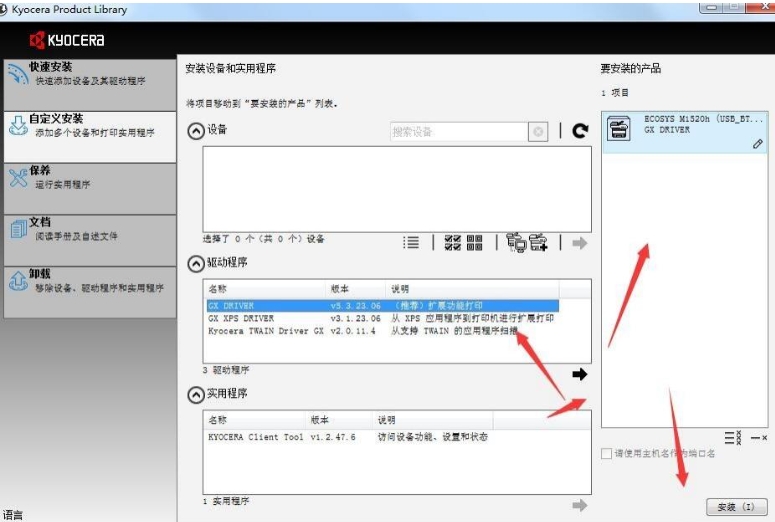Open the 保养 maintenance section

pyautogui.click(x=90, y=189)
